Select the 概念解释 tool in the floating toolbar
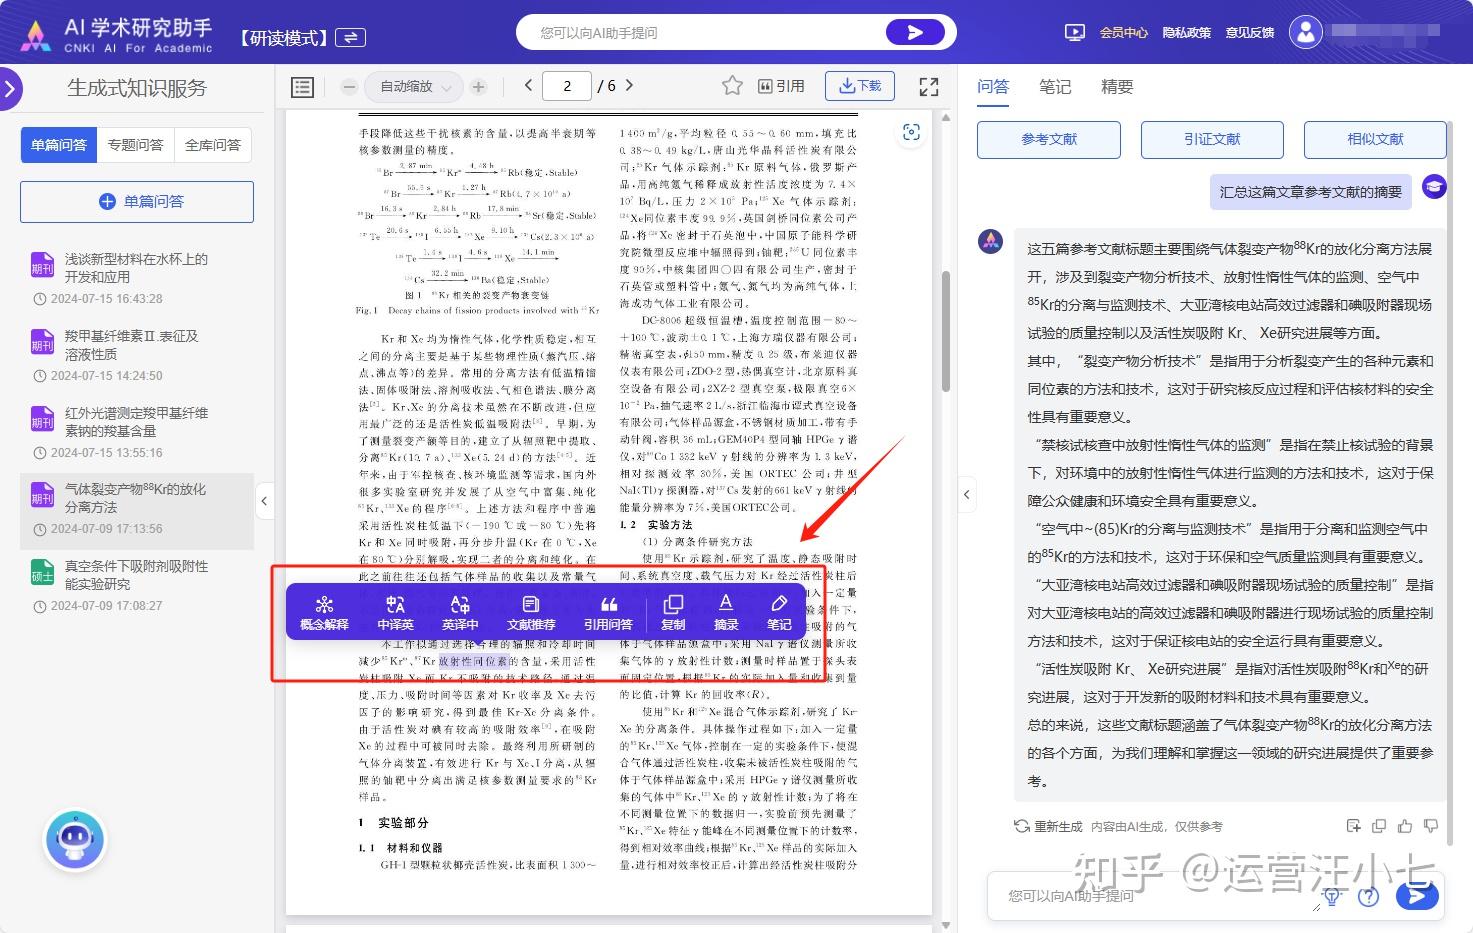The height and width of the screenshot is (933, 1473). [x=324, y=612]
